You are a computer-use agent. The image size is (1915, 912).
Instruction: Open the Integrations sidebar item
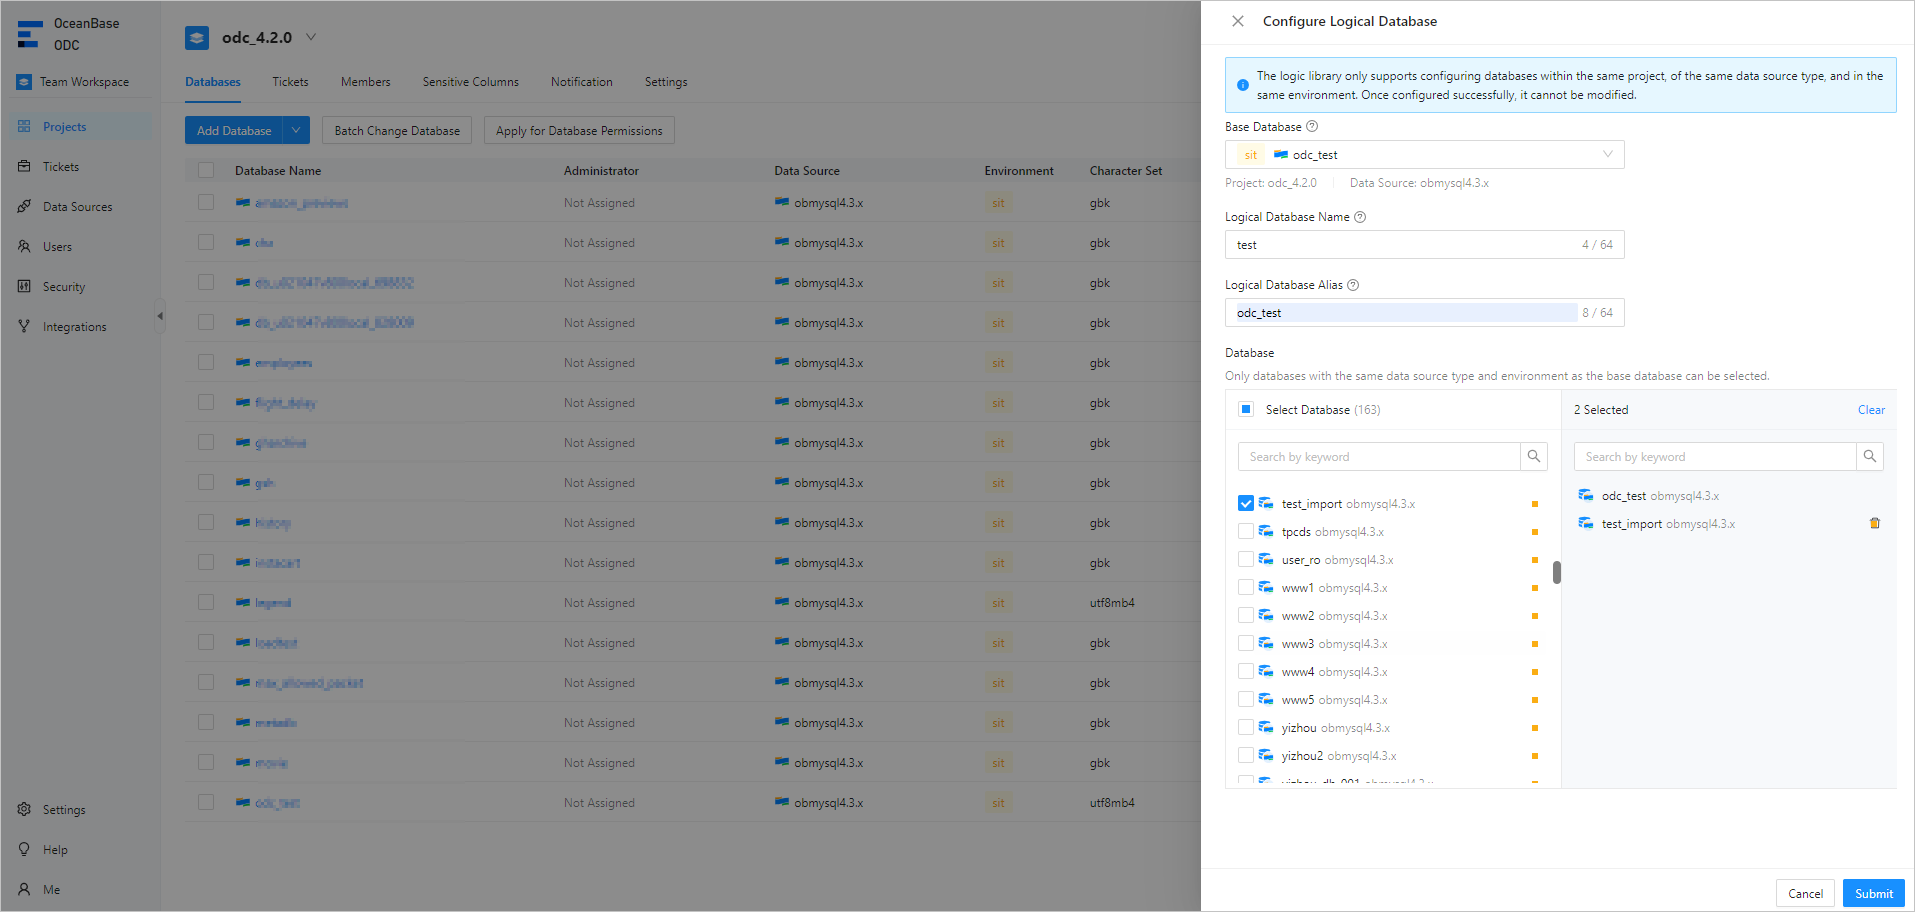pos(74,327)
